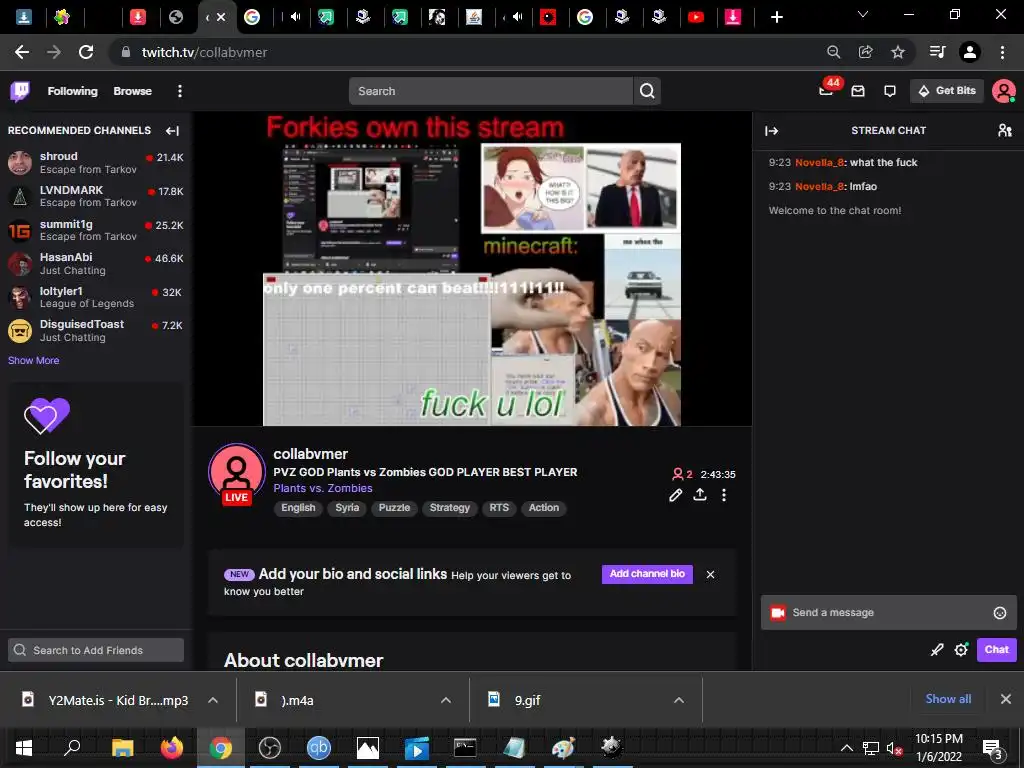
Task: Expand options for the ).m4a download
Action: pyautogui.click(x=446, y=700)
